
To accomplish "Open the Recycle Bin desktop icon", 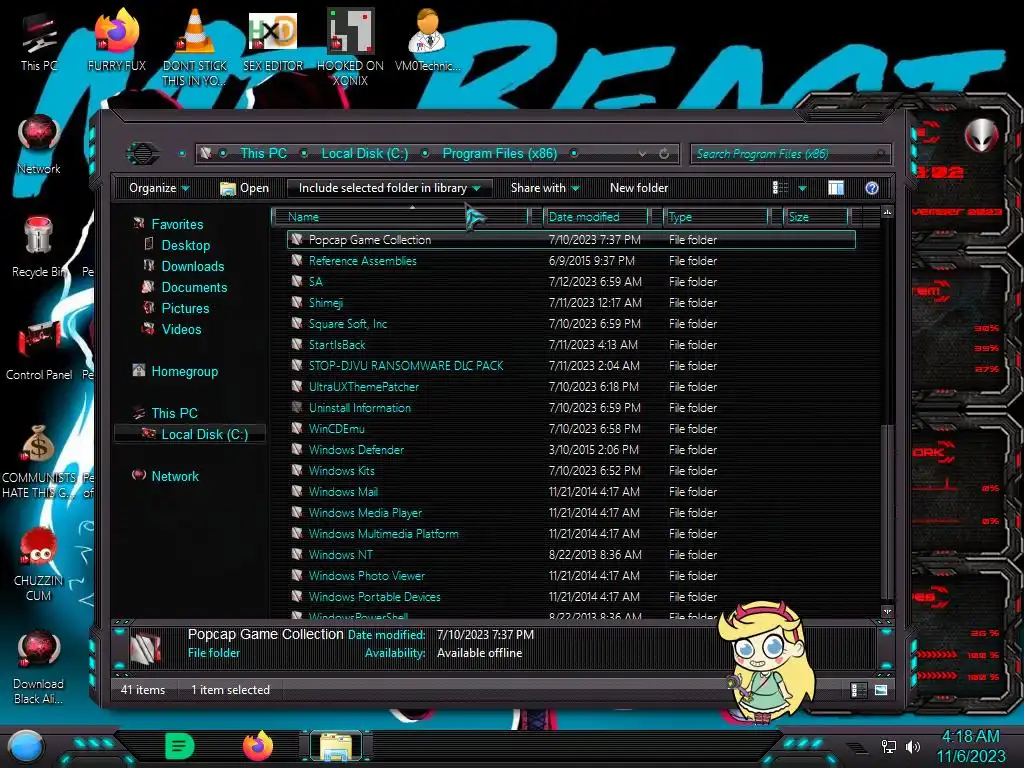I will [39, 248].
